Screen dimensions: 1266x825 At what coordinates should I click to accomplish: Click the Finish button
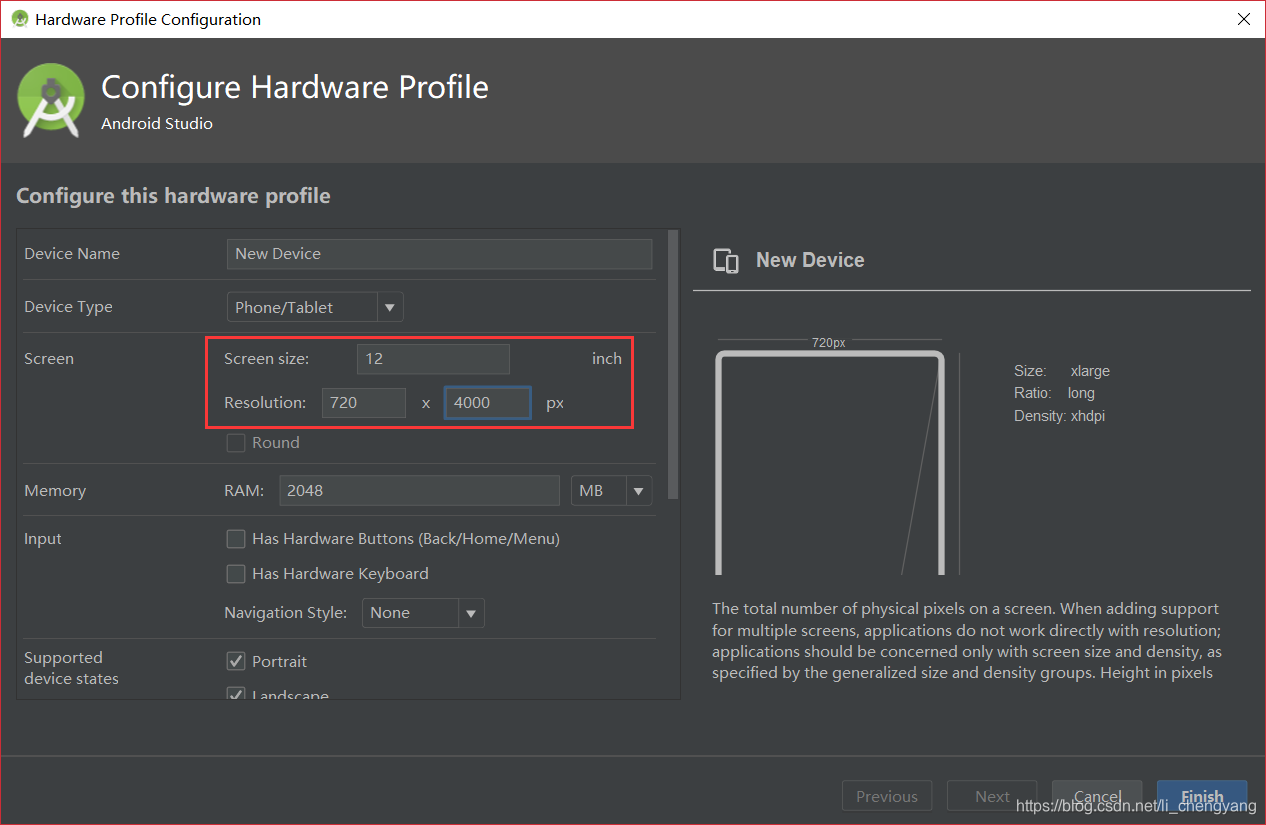(x=1202, y=797)
